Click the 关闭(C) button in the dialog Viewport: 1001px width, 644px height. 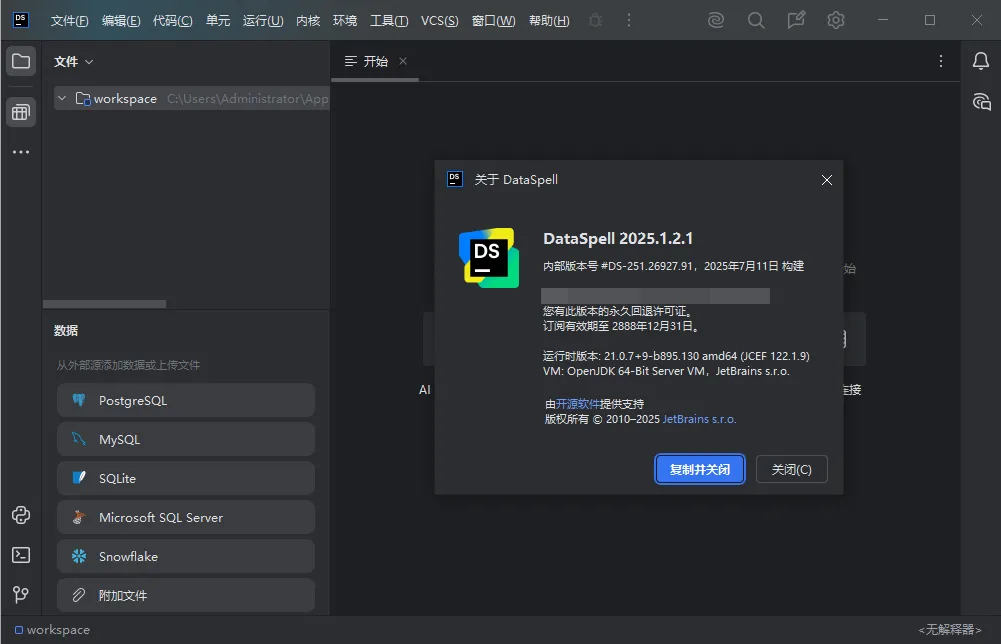(791, 469)
